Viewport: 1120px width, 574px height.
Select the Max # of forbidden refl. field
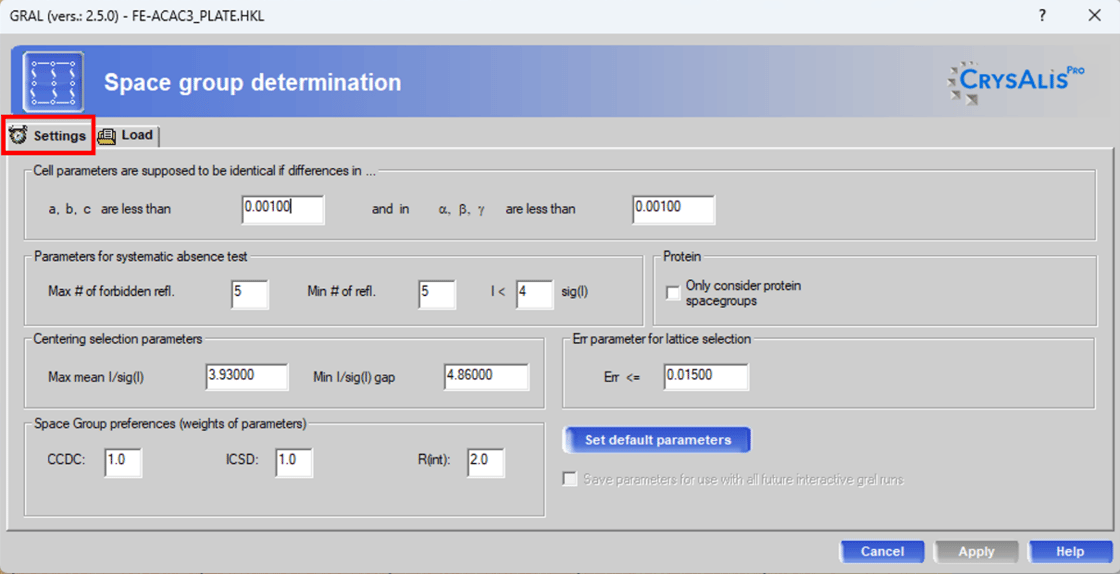[x=249, y=294]
